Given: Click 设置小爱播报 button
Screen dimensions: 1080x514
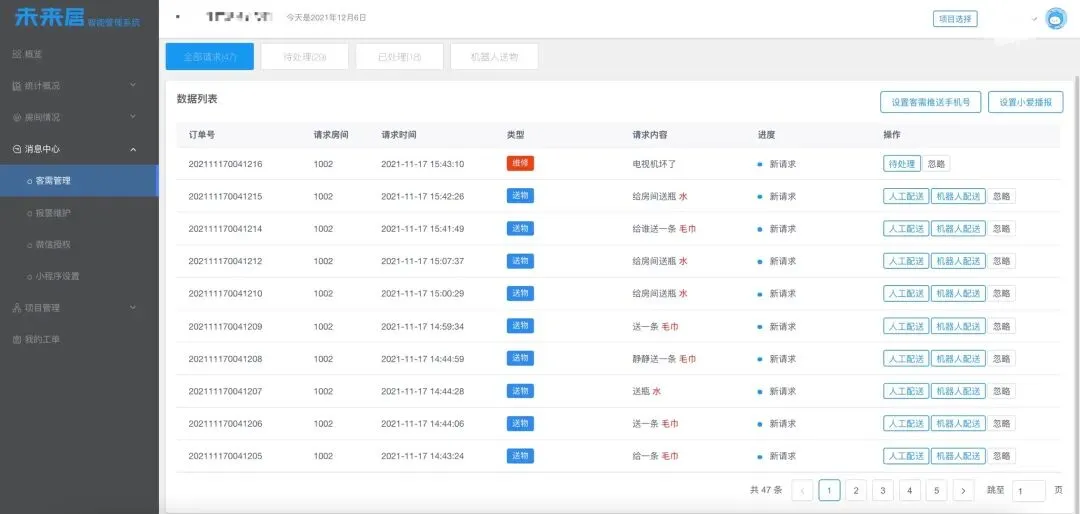Looking at the screenshot, I should (1026, 102).
